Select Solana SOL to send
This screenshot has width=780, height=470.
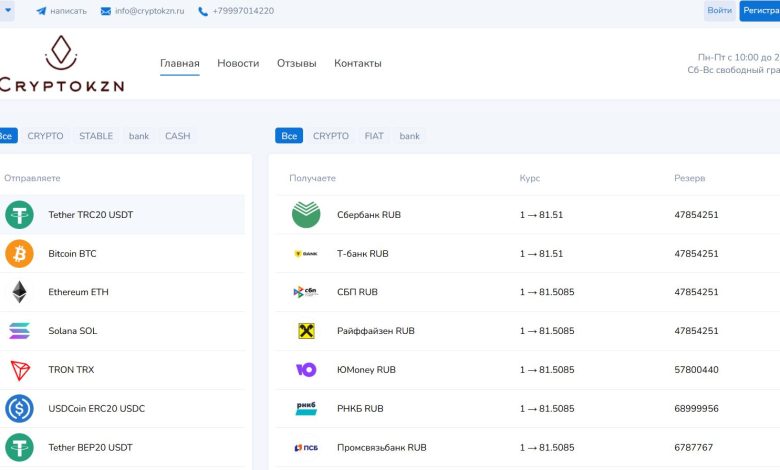(x=122, y=331)
